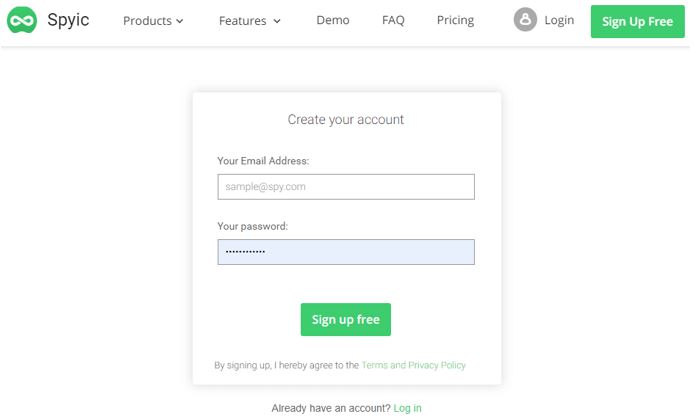
Task: Go to the Demo page
Action: click(333, 20)
